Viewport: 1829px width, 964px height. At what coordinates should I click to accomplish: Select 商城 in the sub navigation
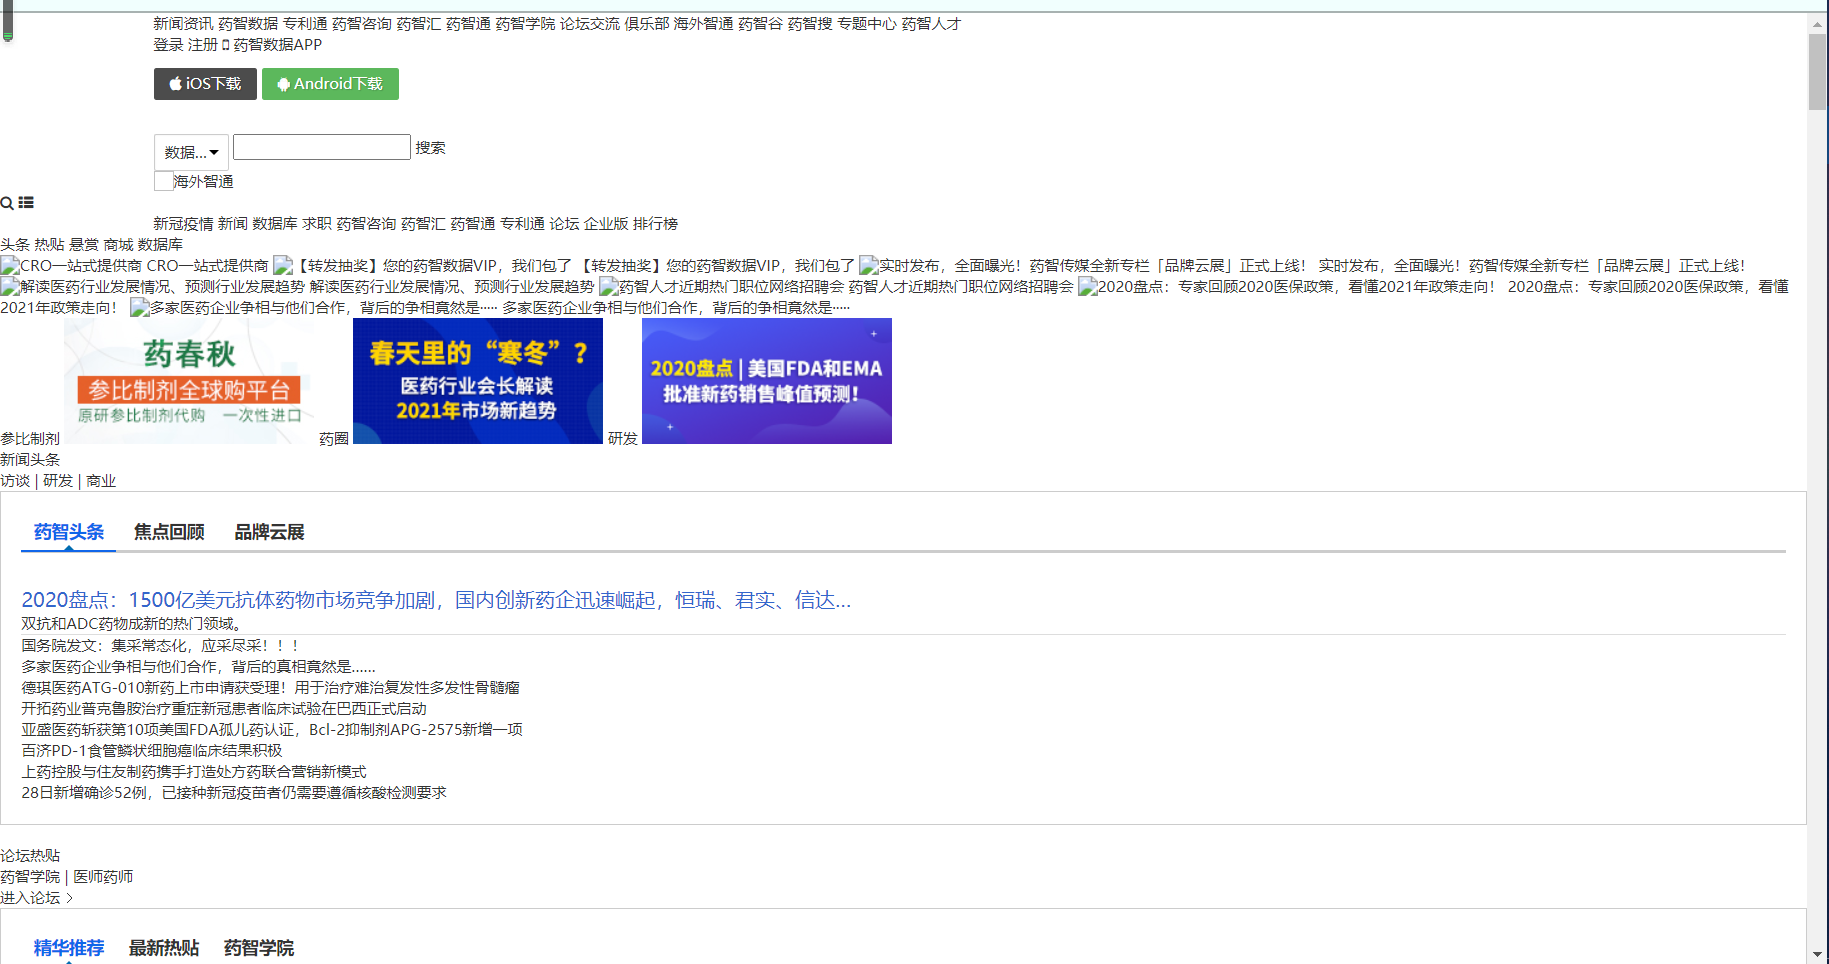pyautogui.click(x=118, y=245)
